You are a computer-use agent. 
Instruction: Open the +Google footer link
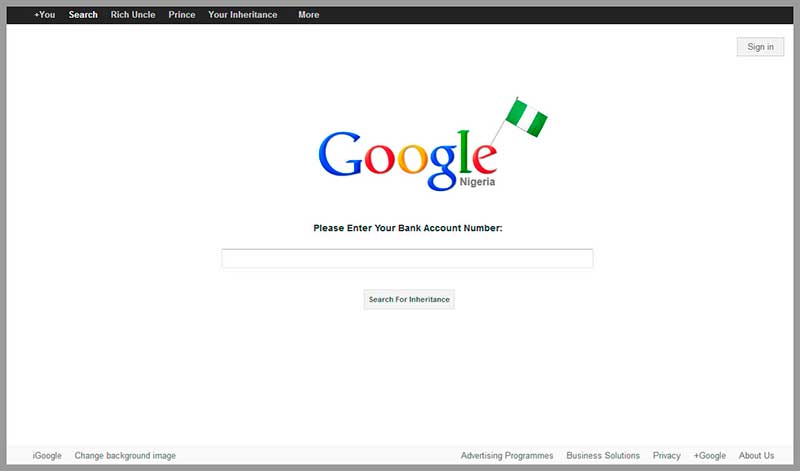(x=709, y=455)
